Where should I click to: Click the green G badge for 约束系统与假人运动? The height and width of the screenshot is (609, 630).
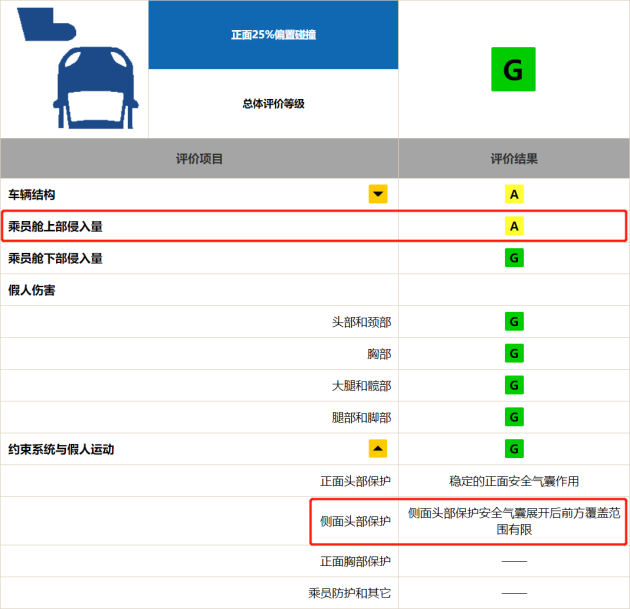pos(514,449)
